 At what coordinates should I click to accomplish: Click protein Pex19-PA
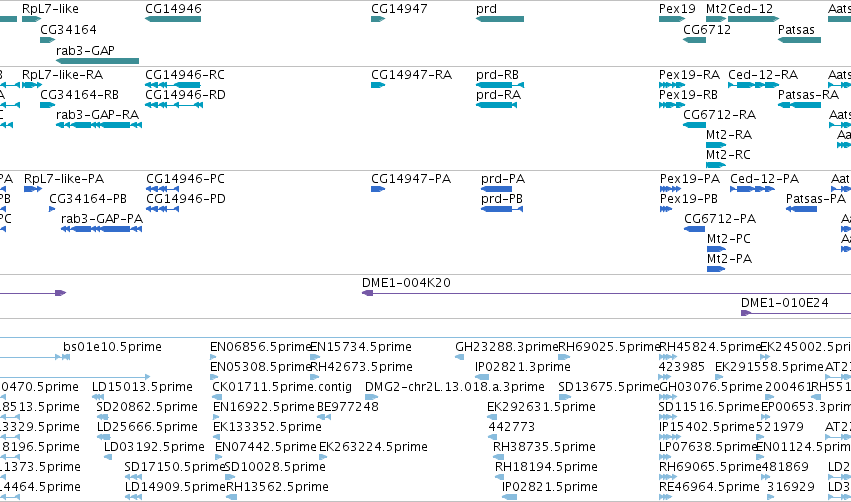click(x=670, y=189)
